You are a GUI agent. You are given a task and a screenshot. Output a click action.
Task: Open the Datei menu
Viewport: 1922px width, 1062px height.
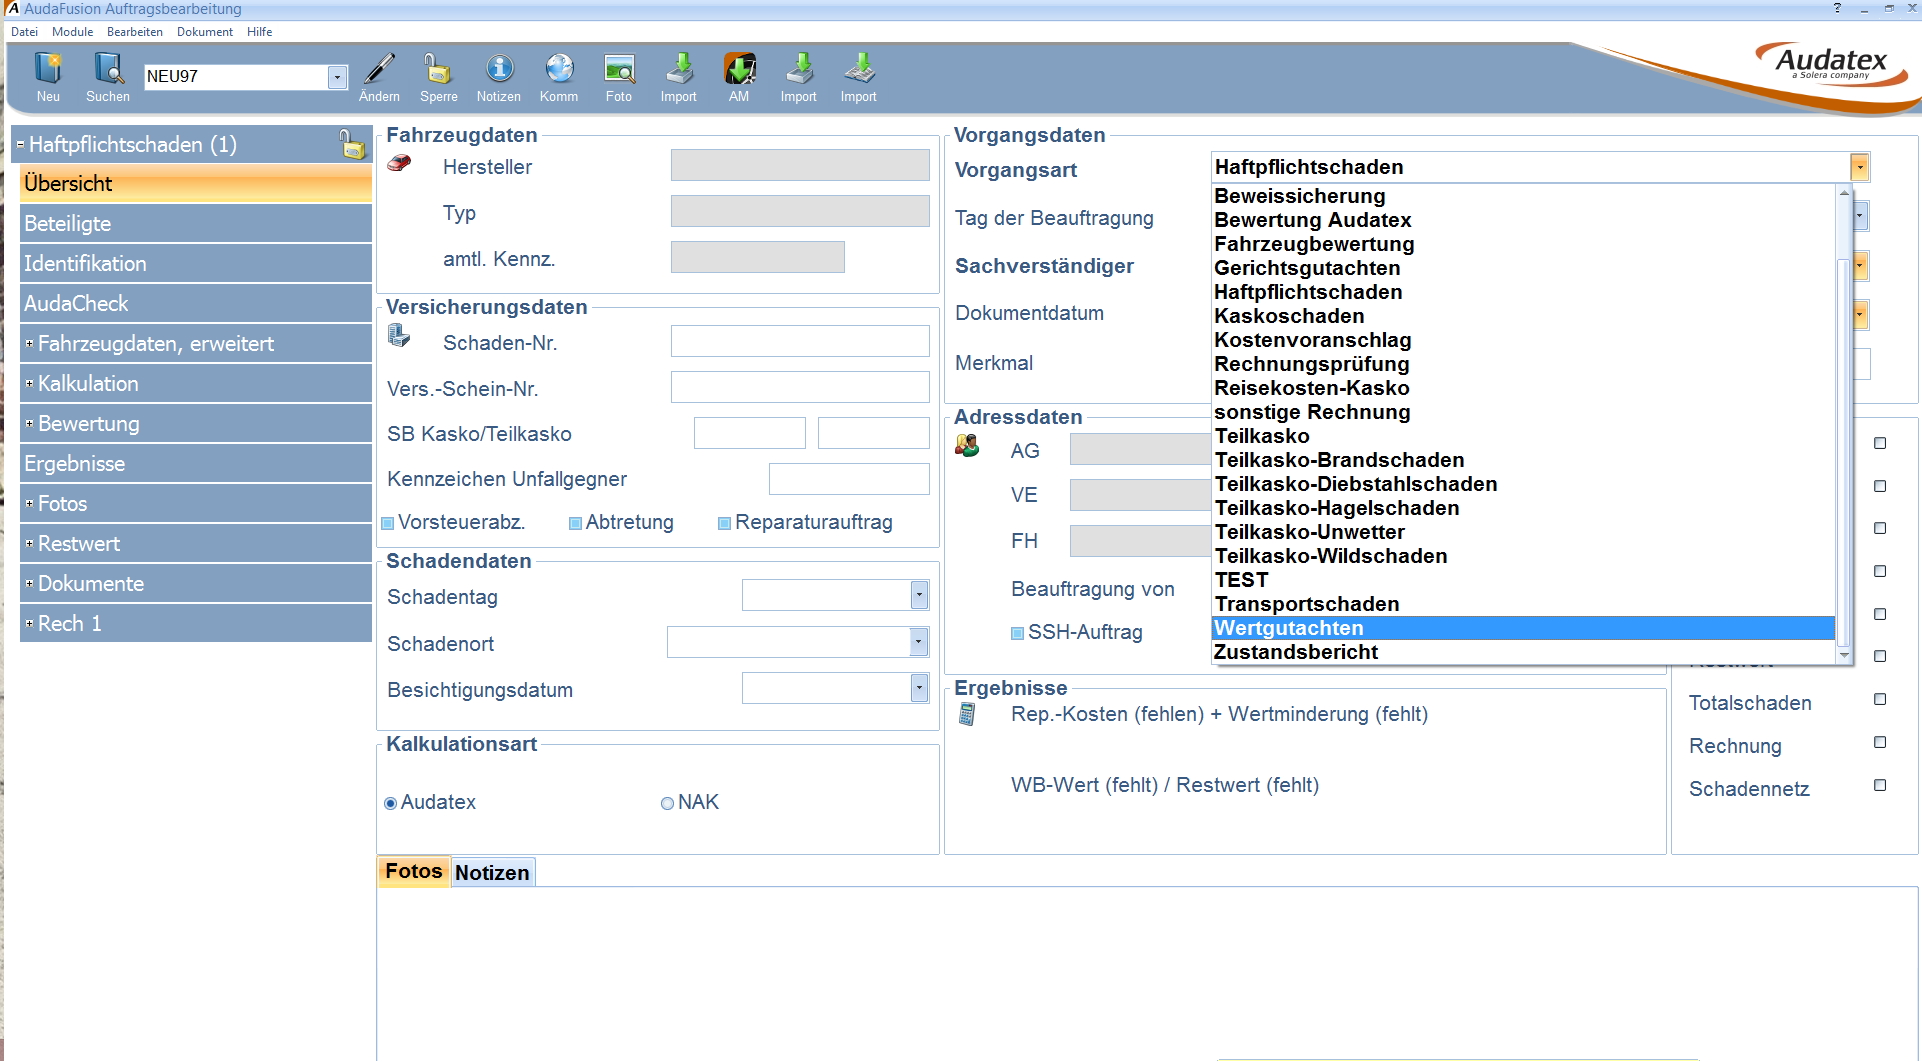[24, 32]
